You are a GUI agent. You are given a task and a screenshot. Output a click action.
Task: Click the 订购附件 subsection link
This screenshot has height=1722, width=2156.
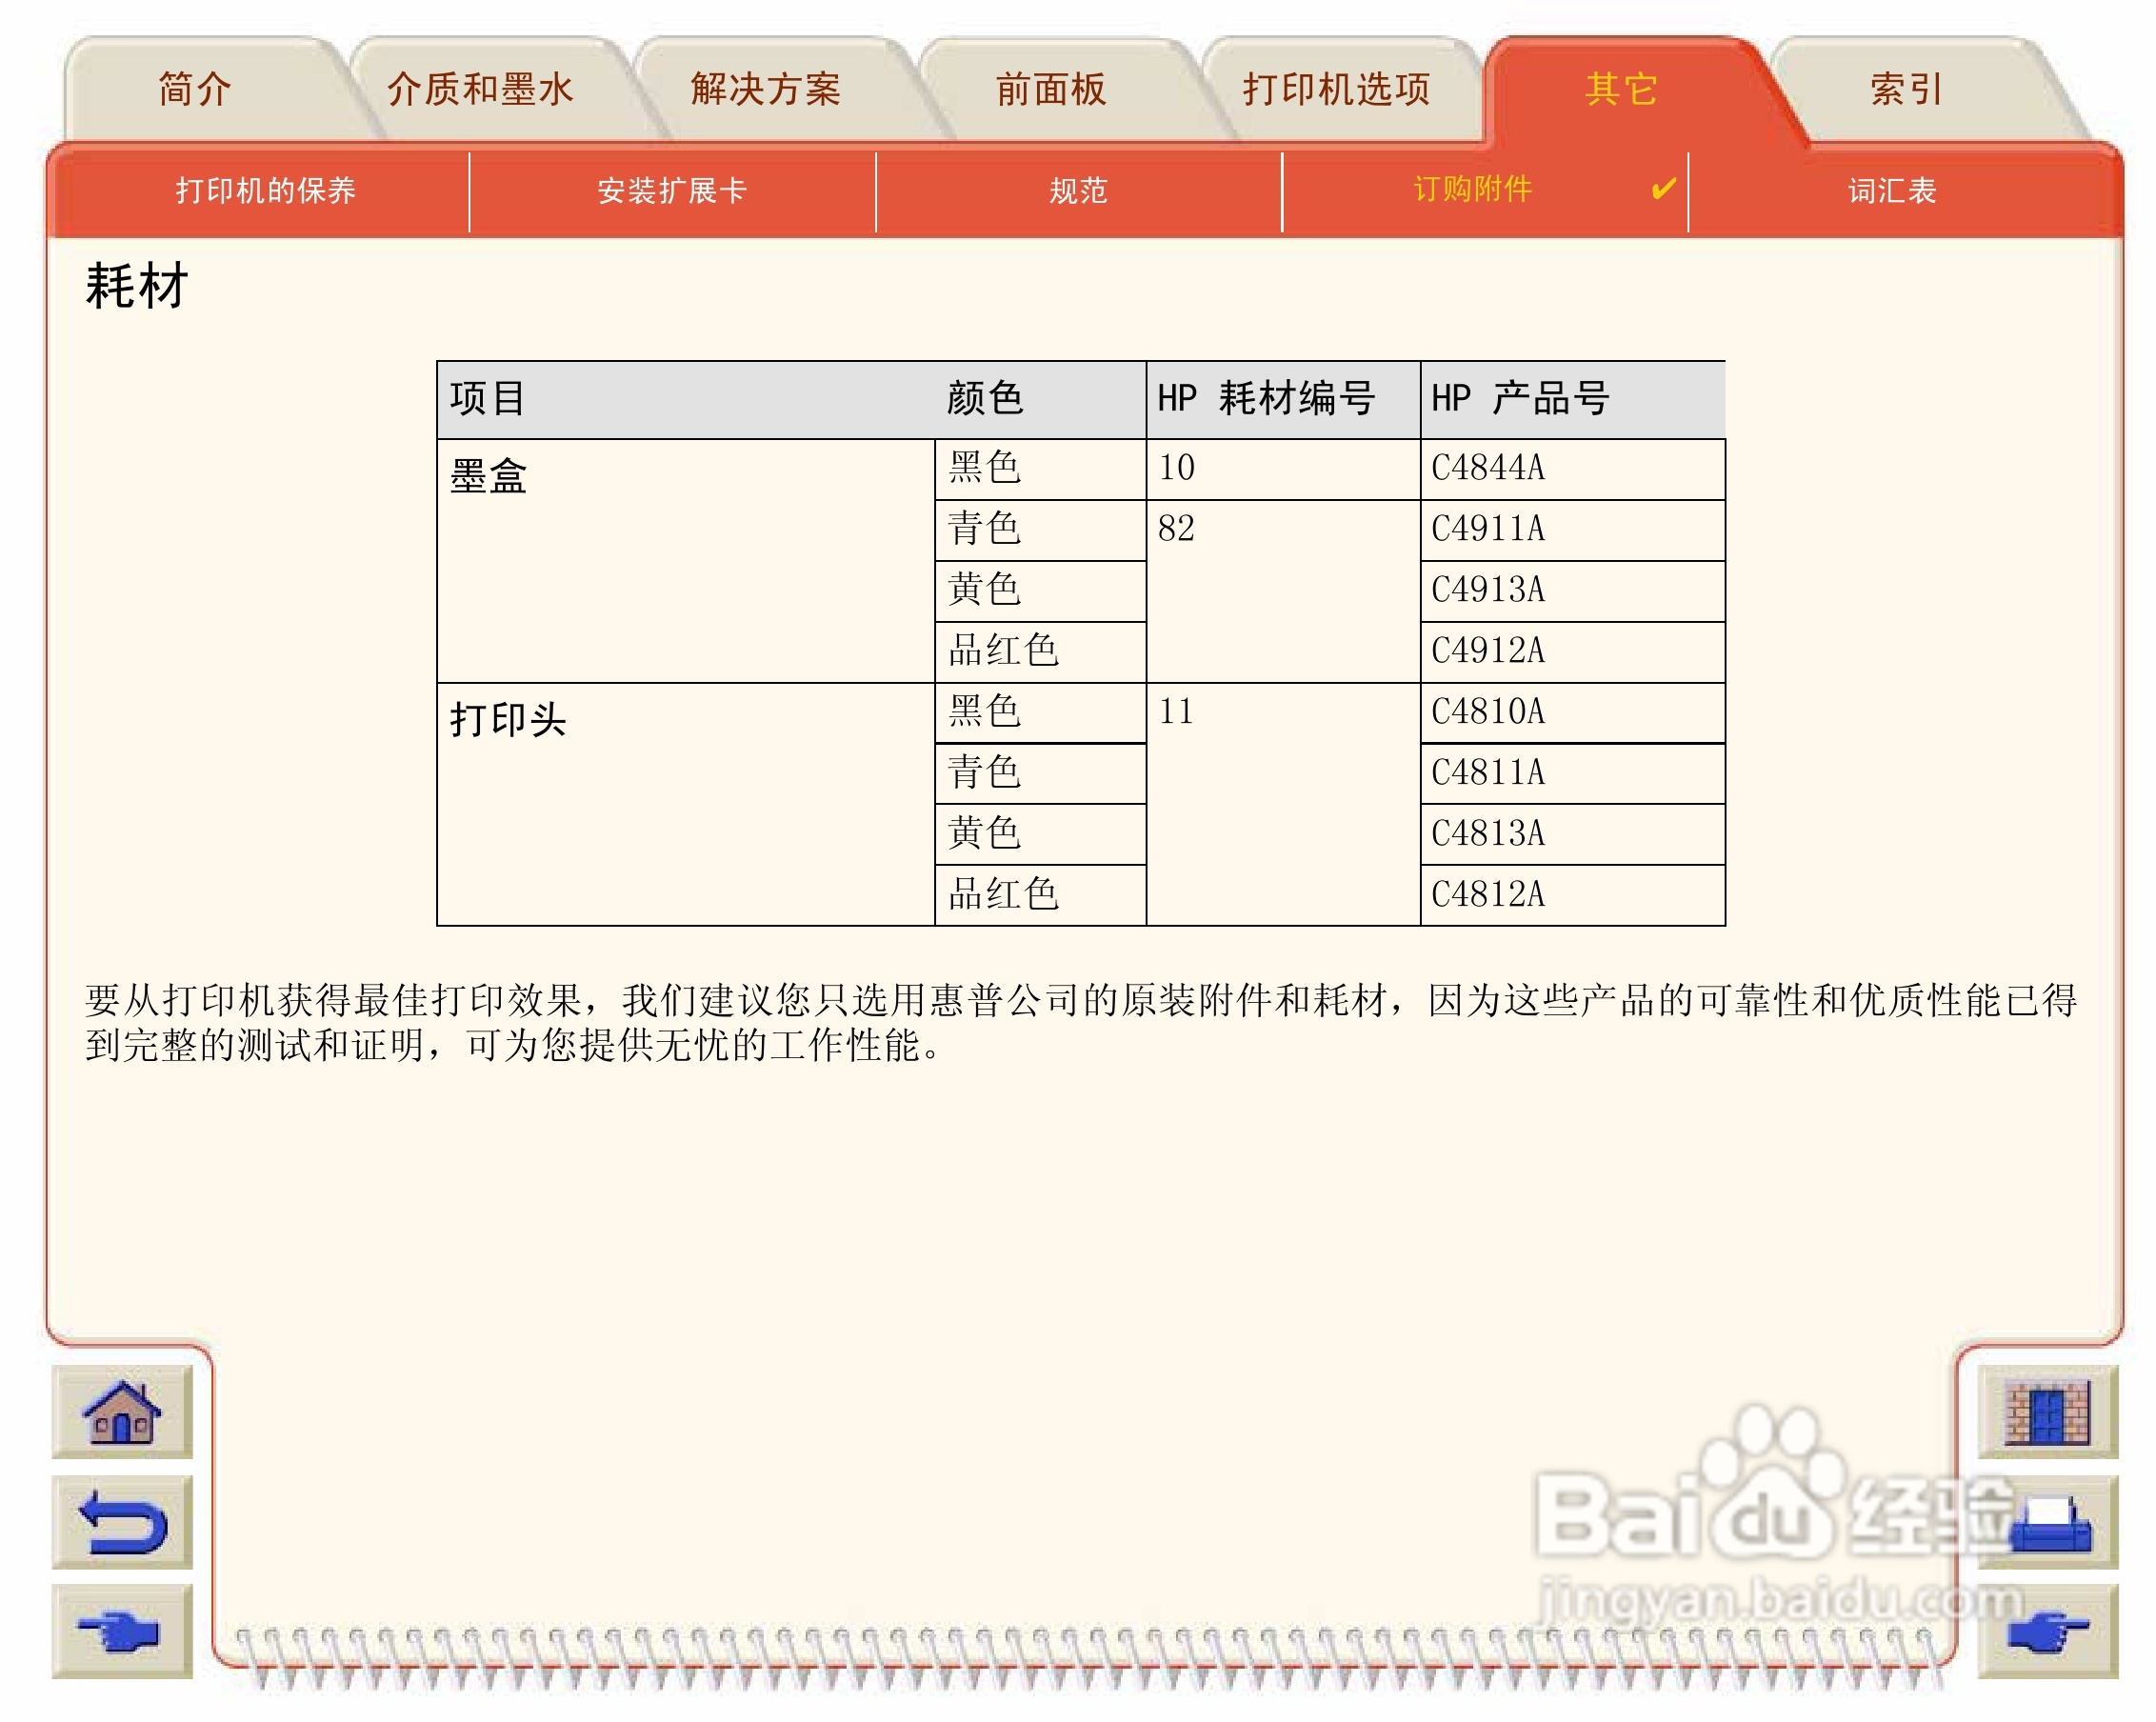pos(1472,189)
